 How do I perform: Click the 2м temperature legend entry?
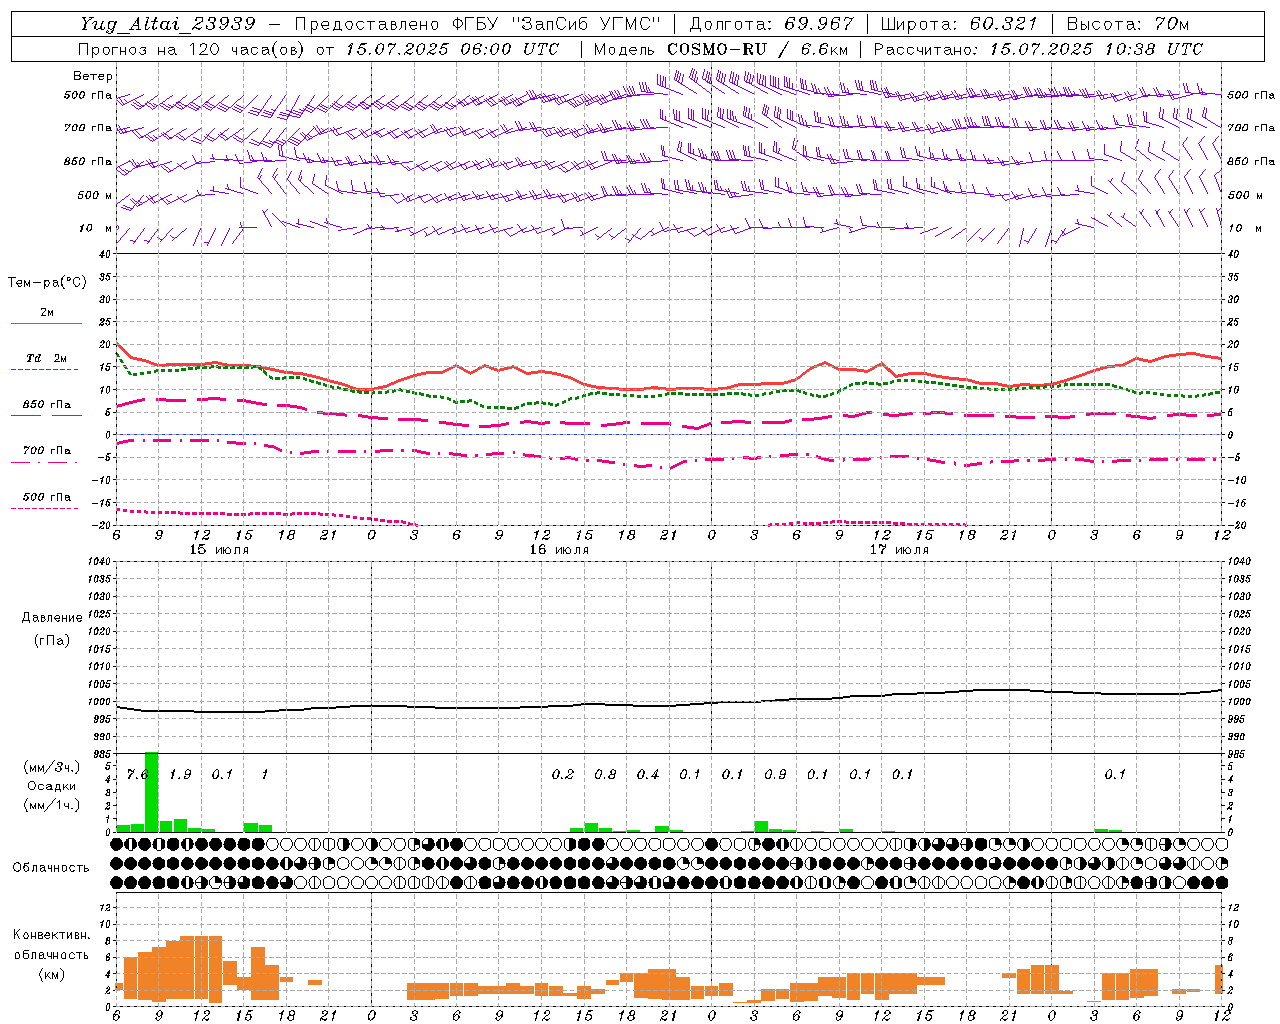(47, 313)
